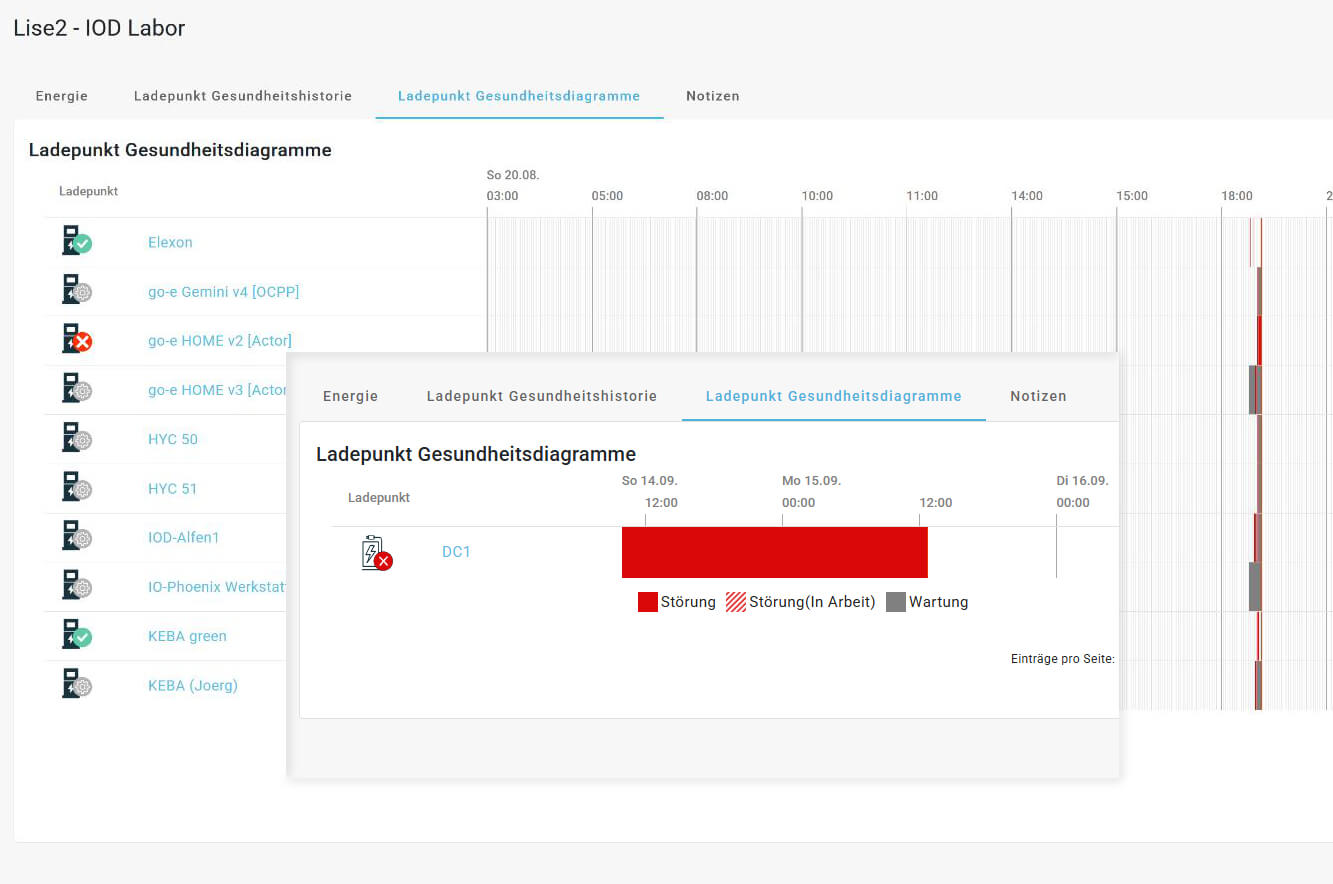
Task: Open the HYC 51 charge point link
Action: 172,488
